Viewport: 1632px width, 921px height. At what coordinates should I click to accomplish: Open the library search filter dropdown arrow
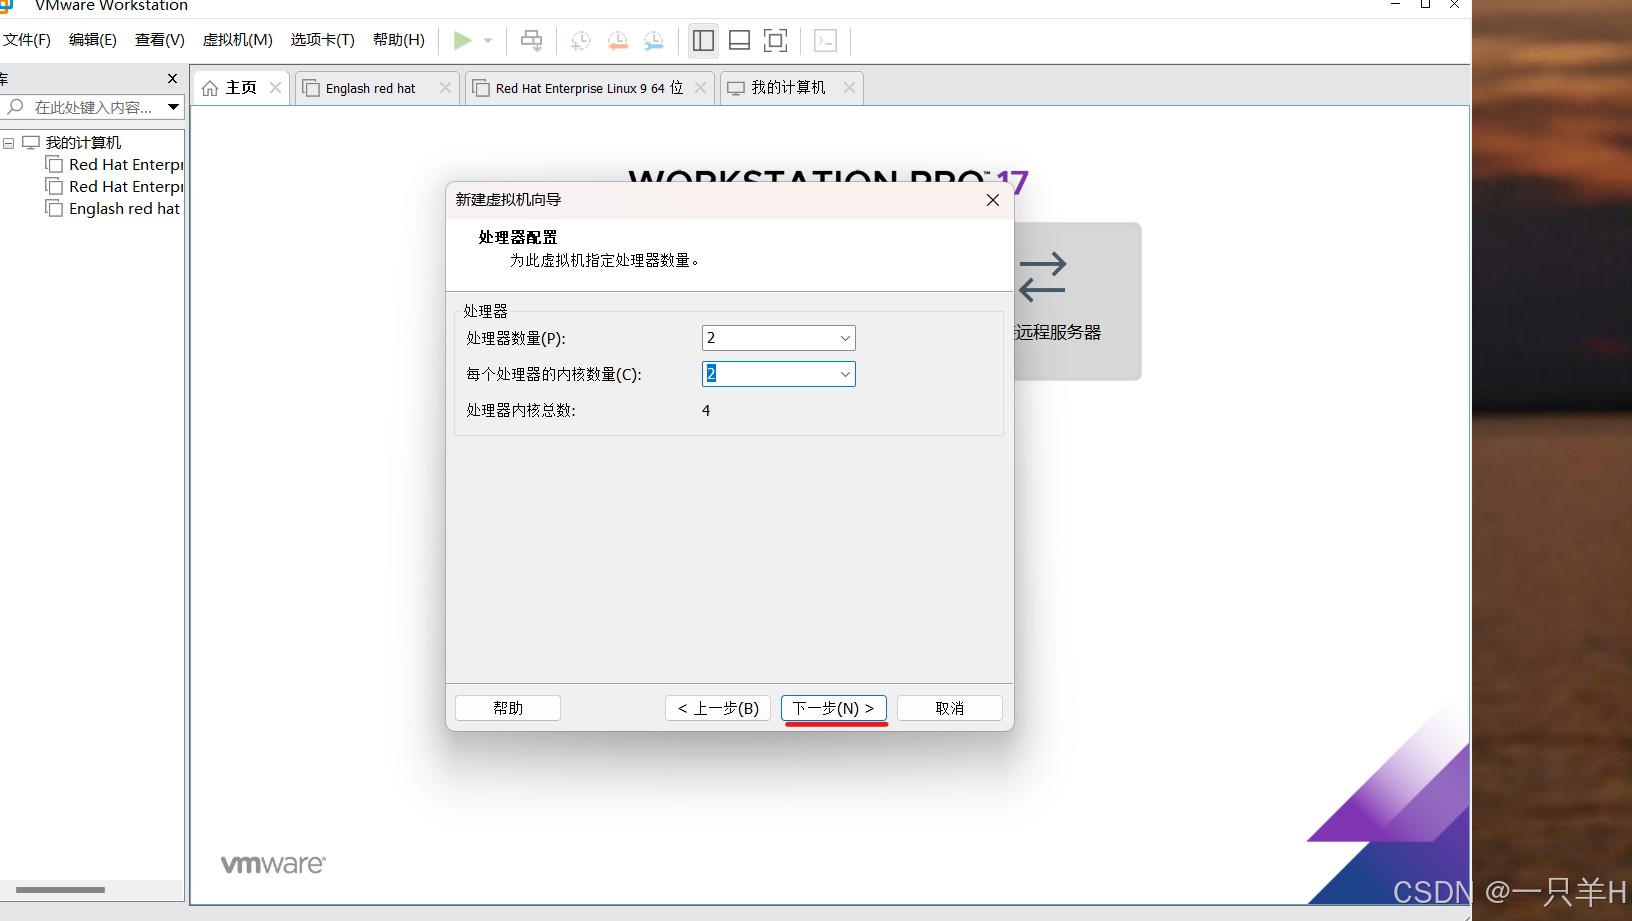tap(173, 107)
